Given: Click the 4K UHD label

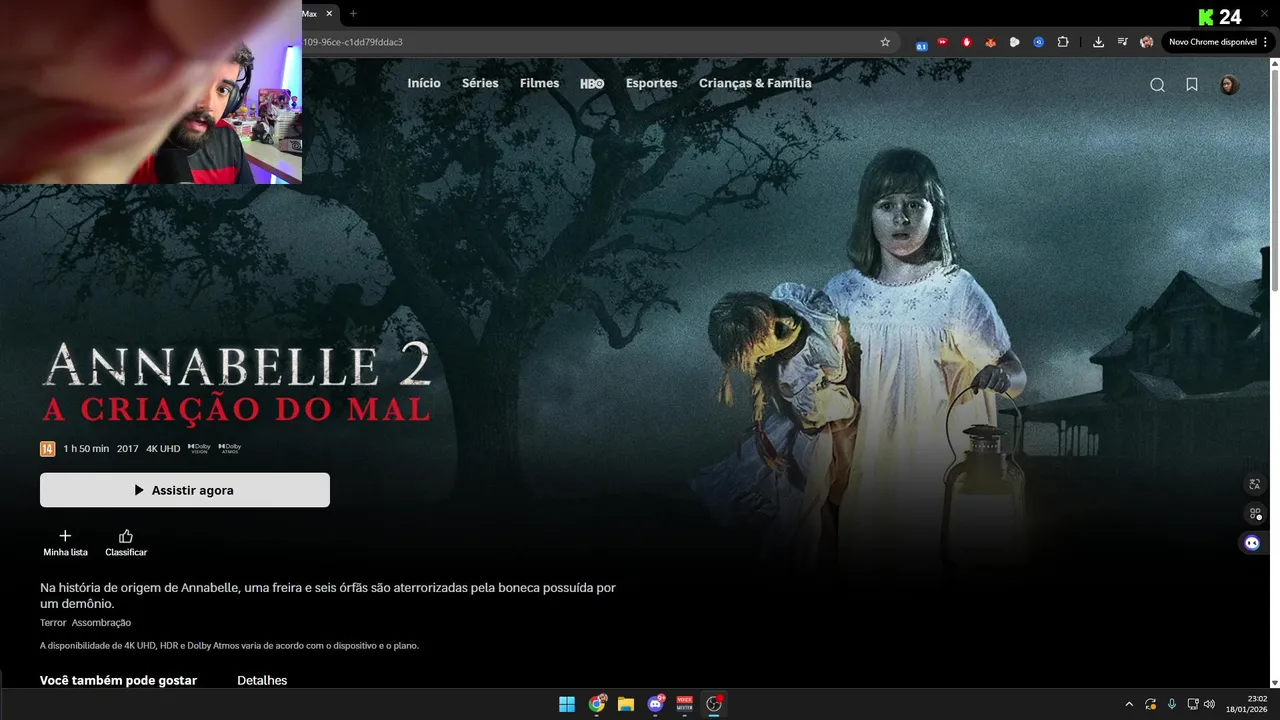Looking at the screenshot, I should coord(163,449).
